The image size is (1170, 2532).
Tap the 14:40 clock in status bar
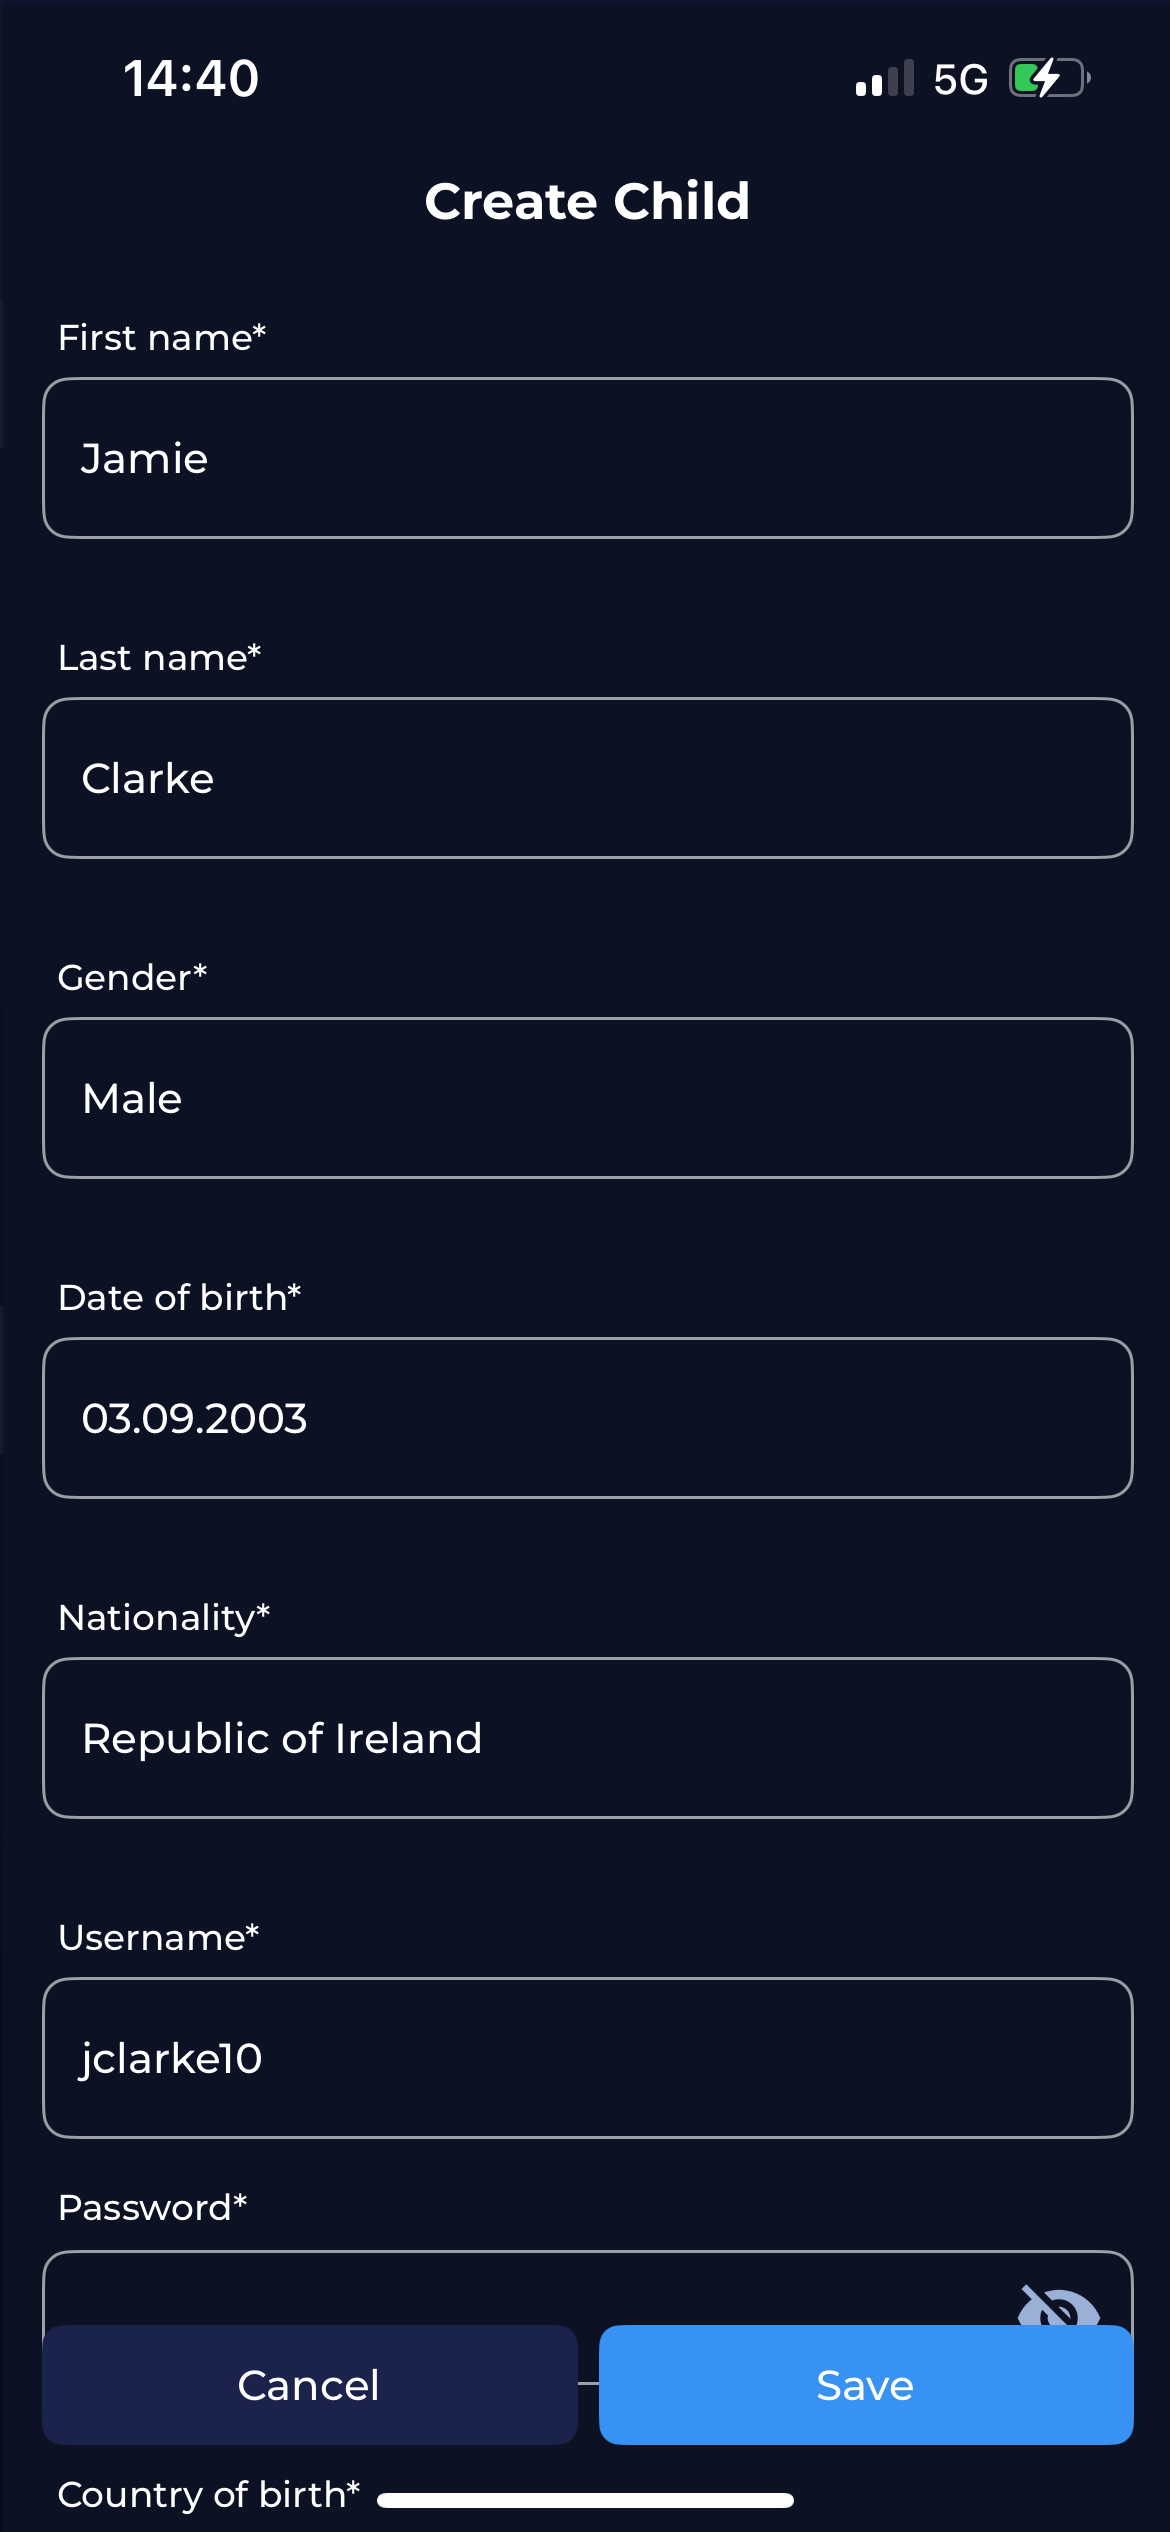click(x=191, y=79)
